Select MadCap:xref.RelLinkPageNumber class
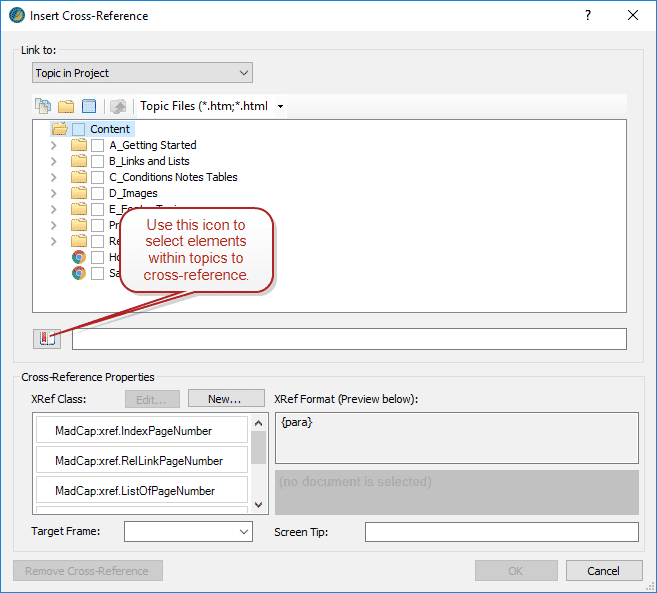This screenshot has height=593, width=657. coord(142,460)
